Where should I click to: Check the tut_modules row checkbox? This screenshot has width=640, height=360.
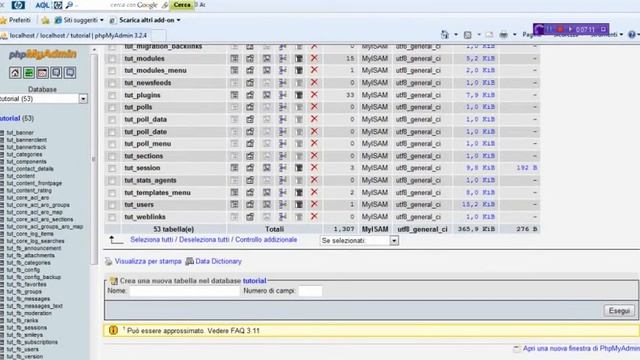112,59
